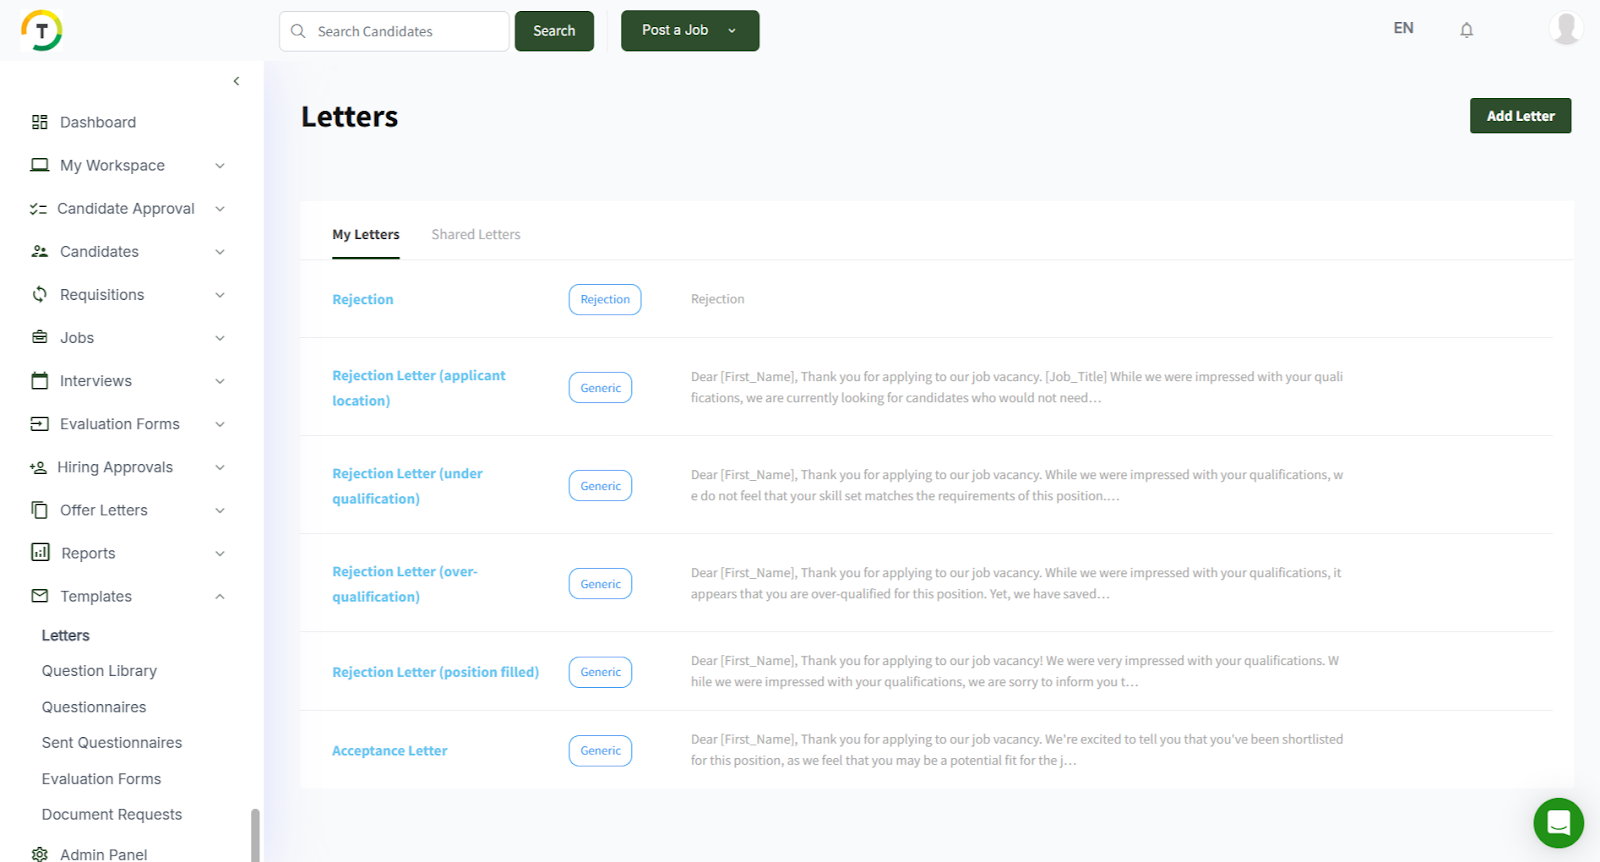This screenshot has width=1600, height=862.
Task: Open the live chat widget
Action: [x=1558, y=822]
